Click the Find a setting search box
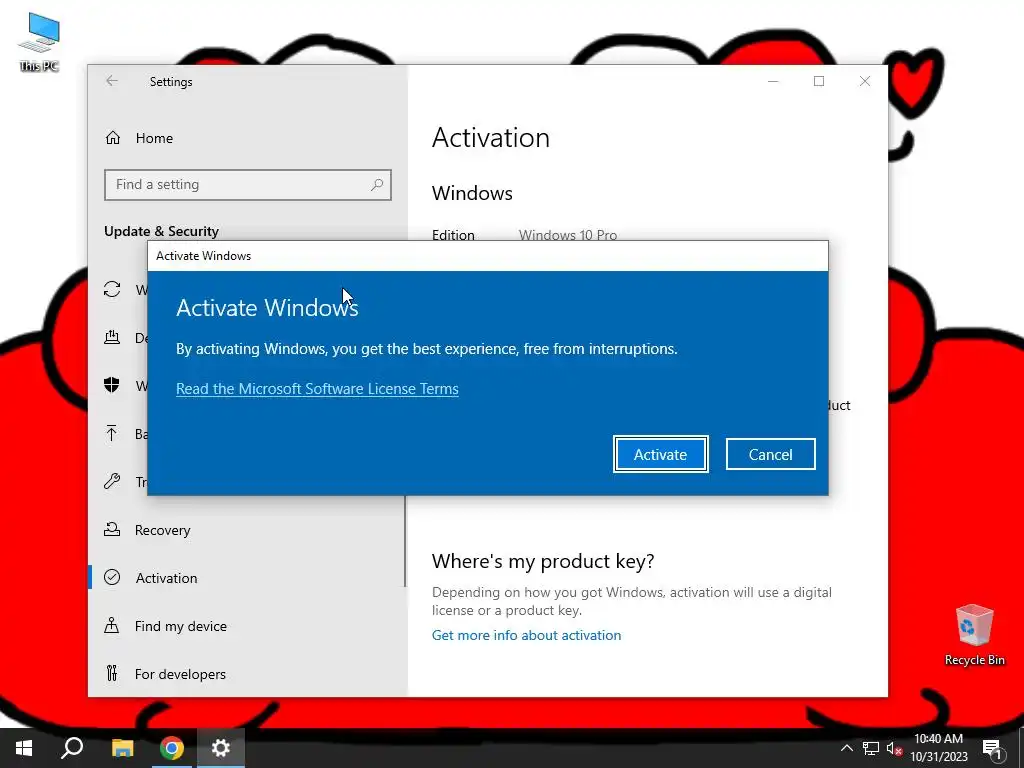 [248, 185]
